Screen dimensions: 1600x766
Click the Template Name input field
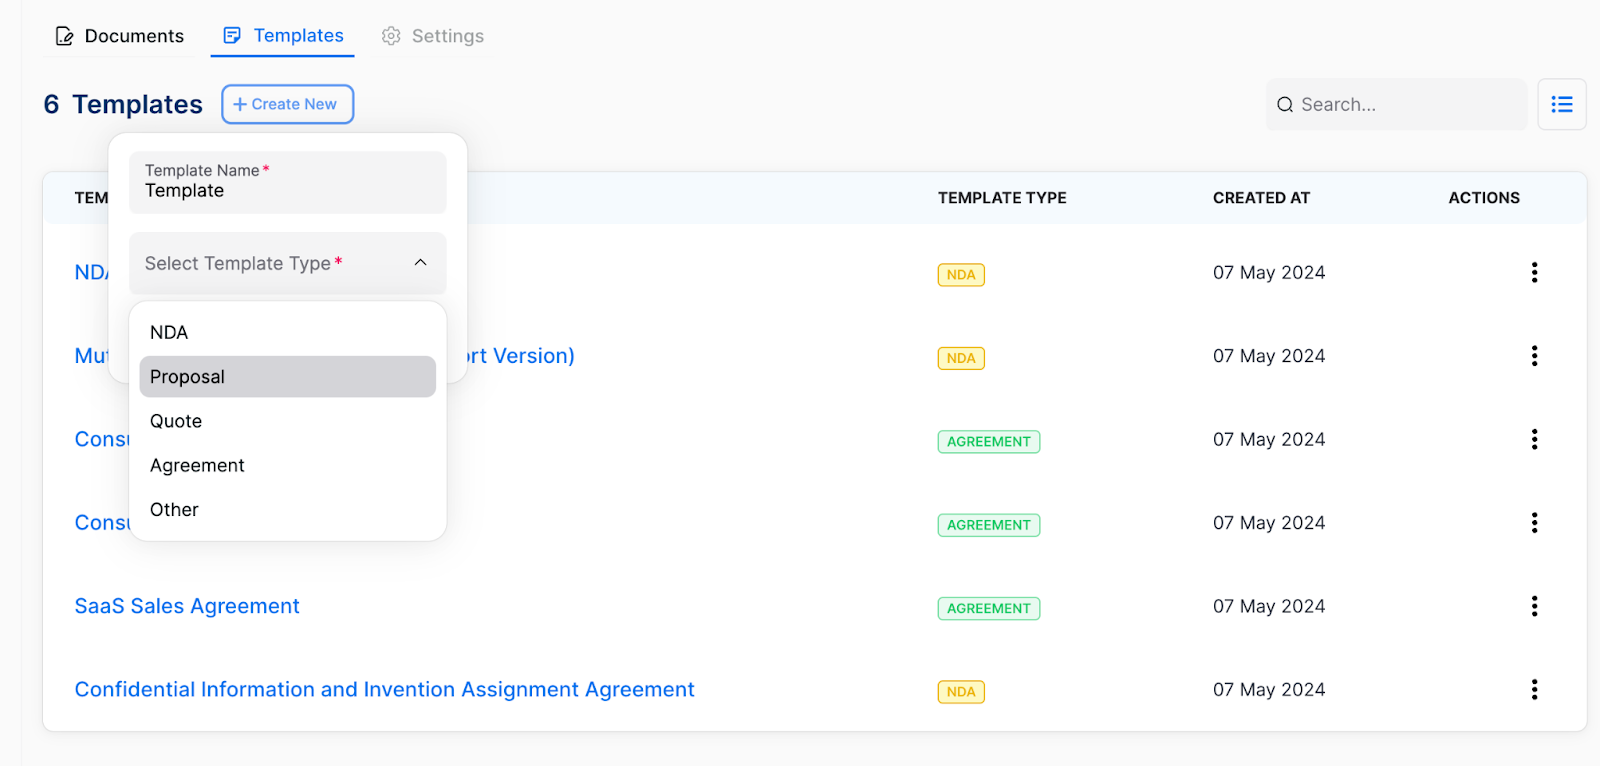[x=288, y=182]
